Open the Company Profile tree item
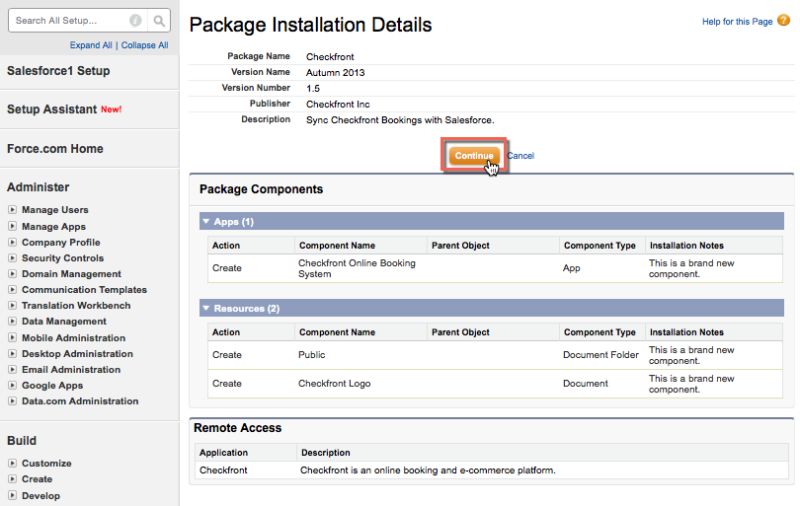The width and height of the screenshot is (800, 506). 61,242
